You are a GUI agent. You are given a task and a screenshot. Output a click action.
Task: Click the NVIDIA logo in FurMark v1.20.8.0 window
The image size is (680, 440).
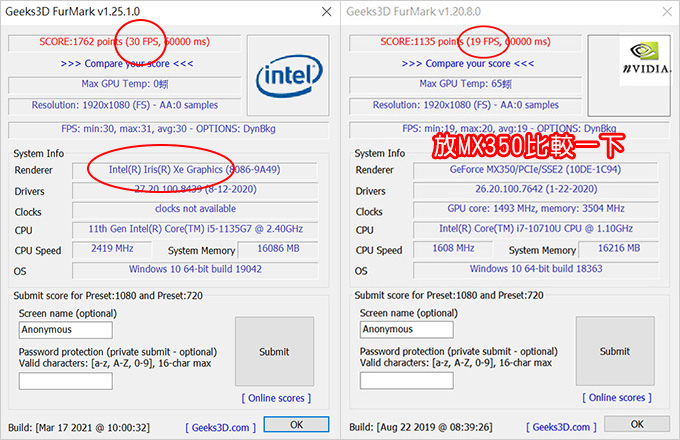pos(647,59)
